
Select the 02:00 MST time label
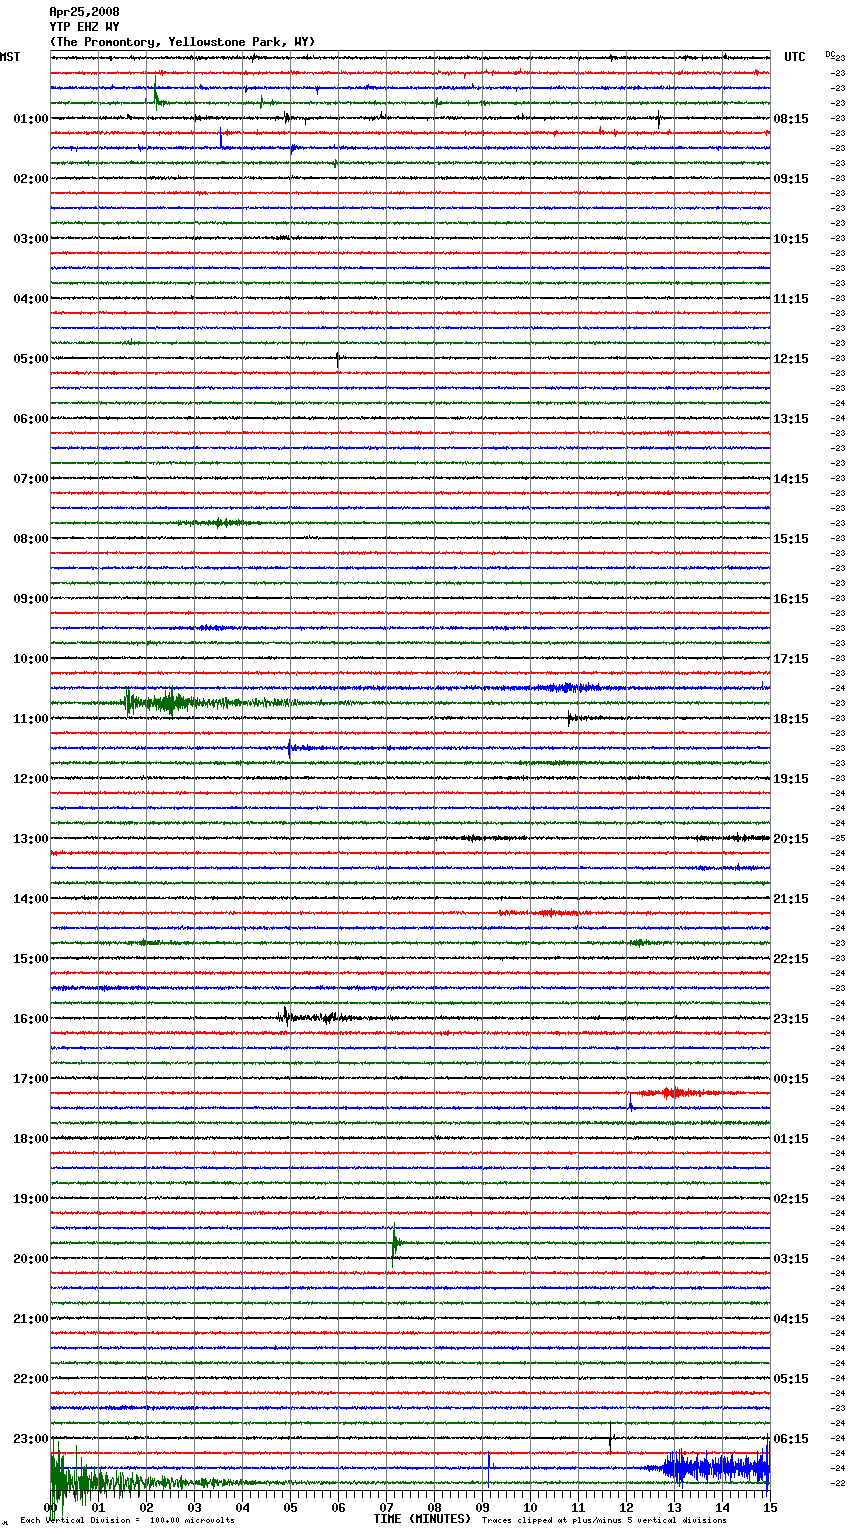[x=30, y=179]
